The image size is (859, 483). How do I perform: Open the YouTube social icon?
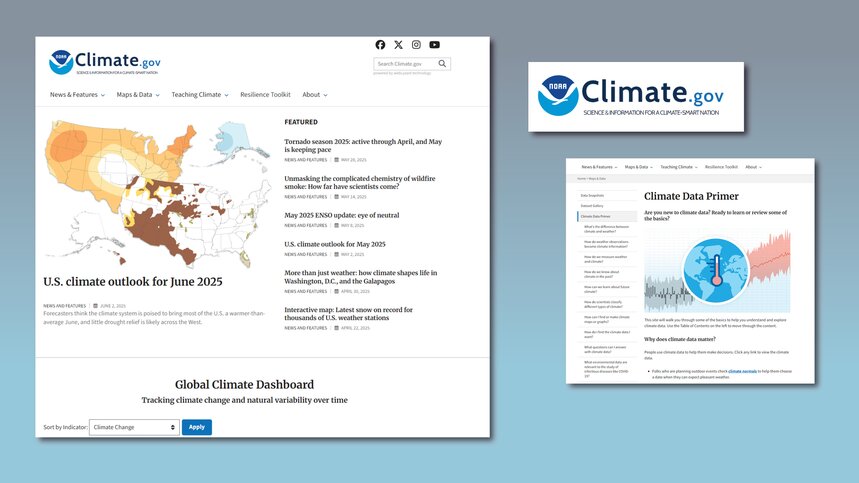[434, 45]
